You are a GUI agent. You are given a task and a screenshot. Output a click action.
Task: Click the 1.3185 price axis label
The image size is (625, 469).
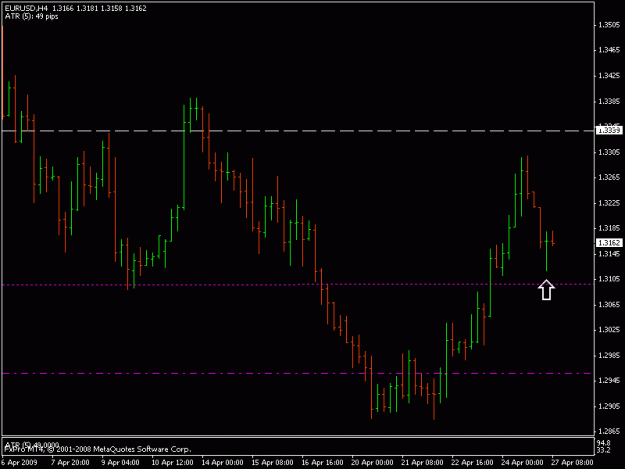point(609,228)
